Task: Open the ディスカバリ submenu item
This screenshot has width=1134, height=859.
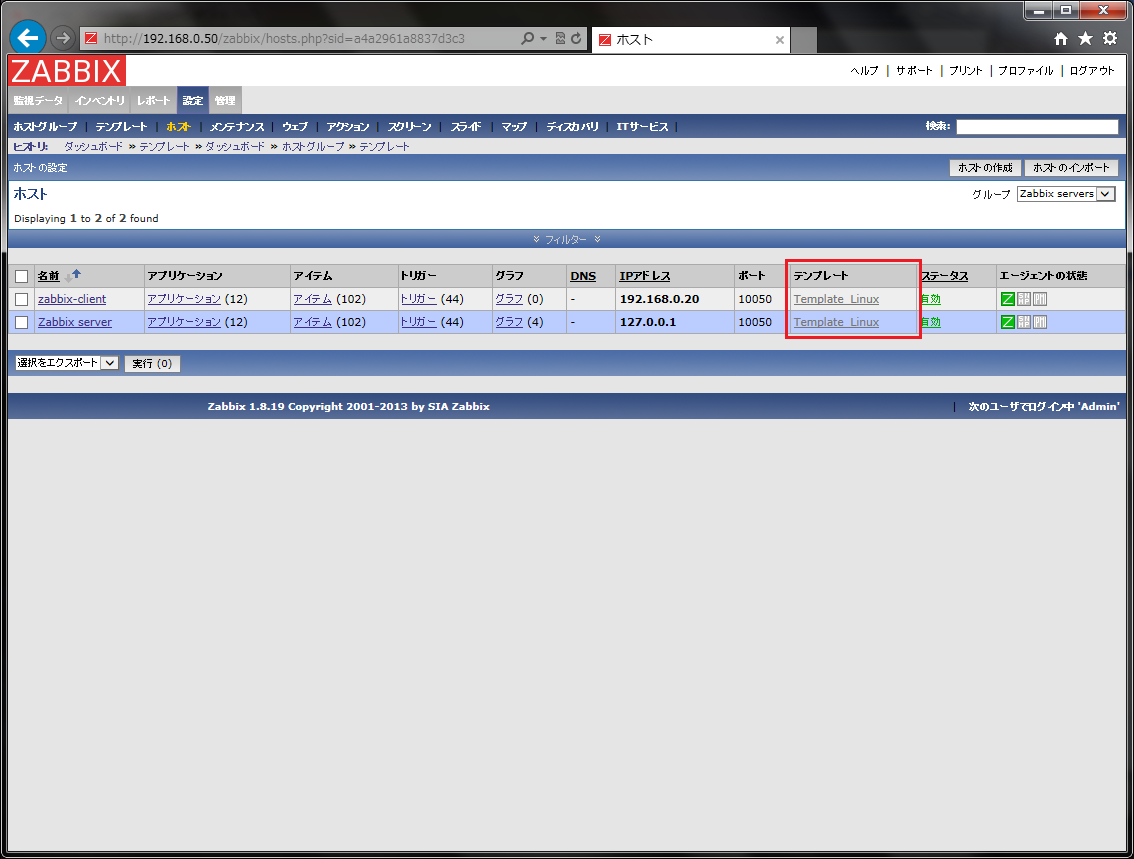Action: click(x=572, y=127)
